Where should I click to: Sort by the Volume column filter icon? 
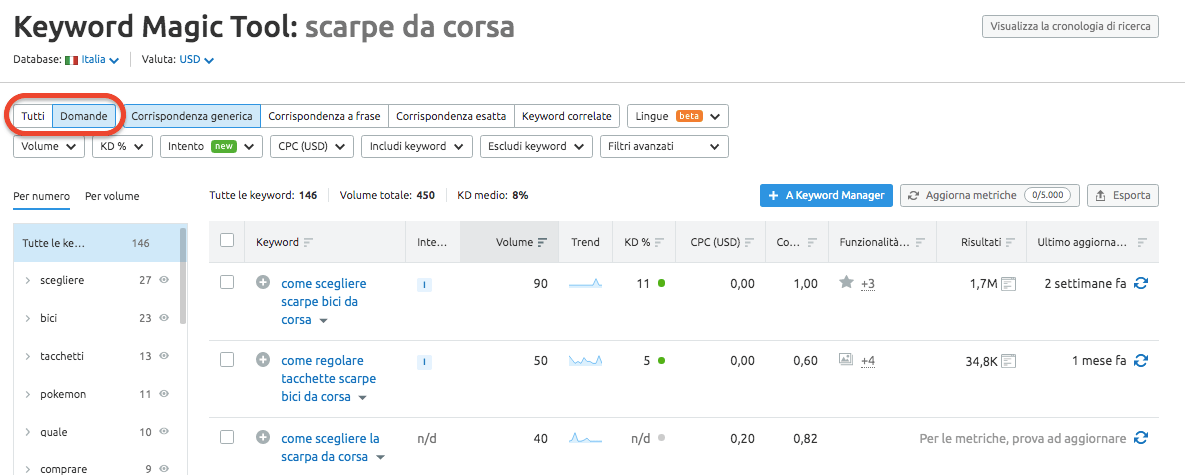(542, 242)
